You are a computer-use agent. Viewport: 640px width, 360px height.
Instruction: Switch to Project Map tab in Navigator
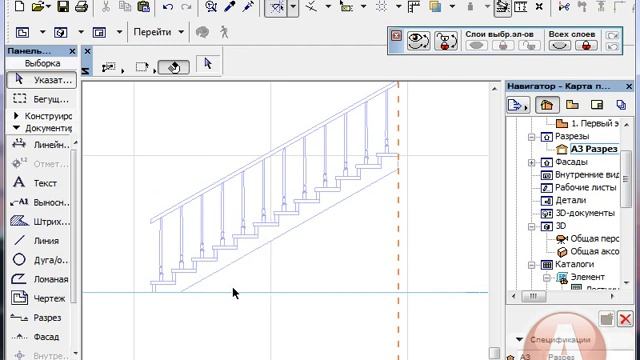tap(547, 105)
